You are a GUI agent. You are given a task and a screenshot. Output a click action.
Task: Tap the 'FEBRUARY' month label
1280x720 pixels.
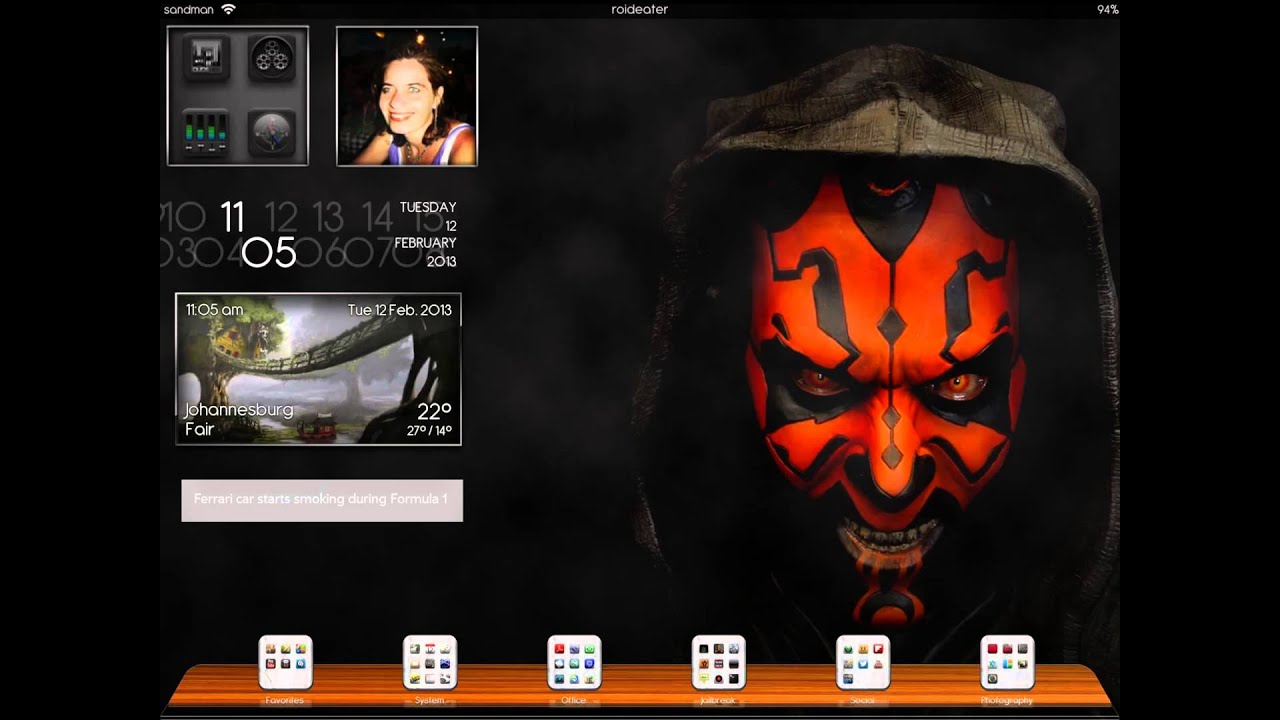click(x=425, y=243)
